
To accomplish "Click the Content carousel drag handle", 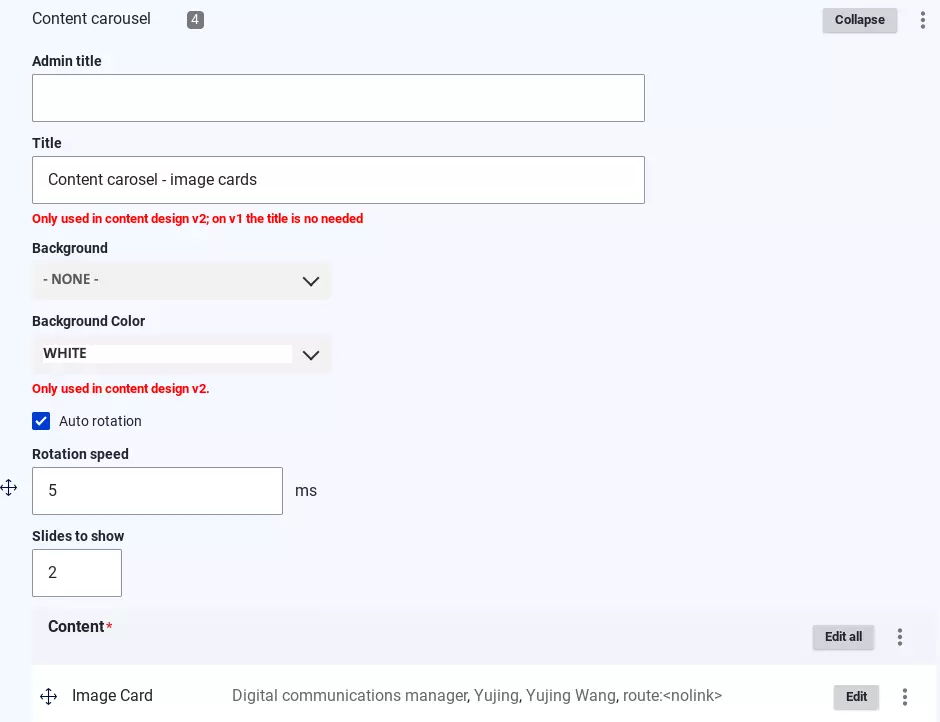I will coord(9,488).
